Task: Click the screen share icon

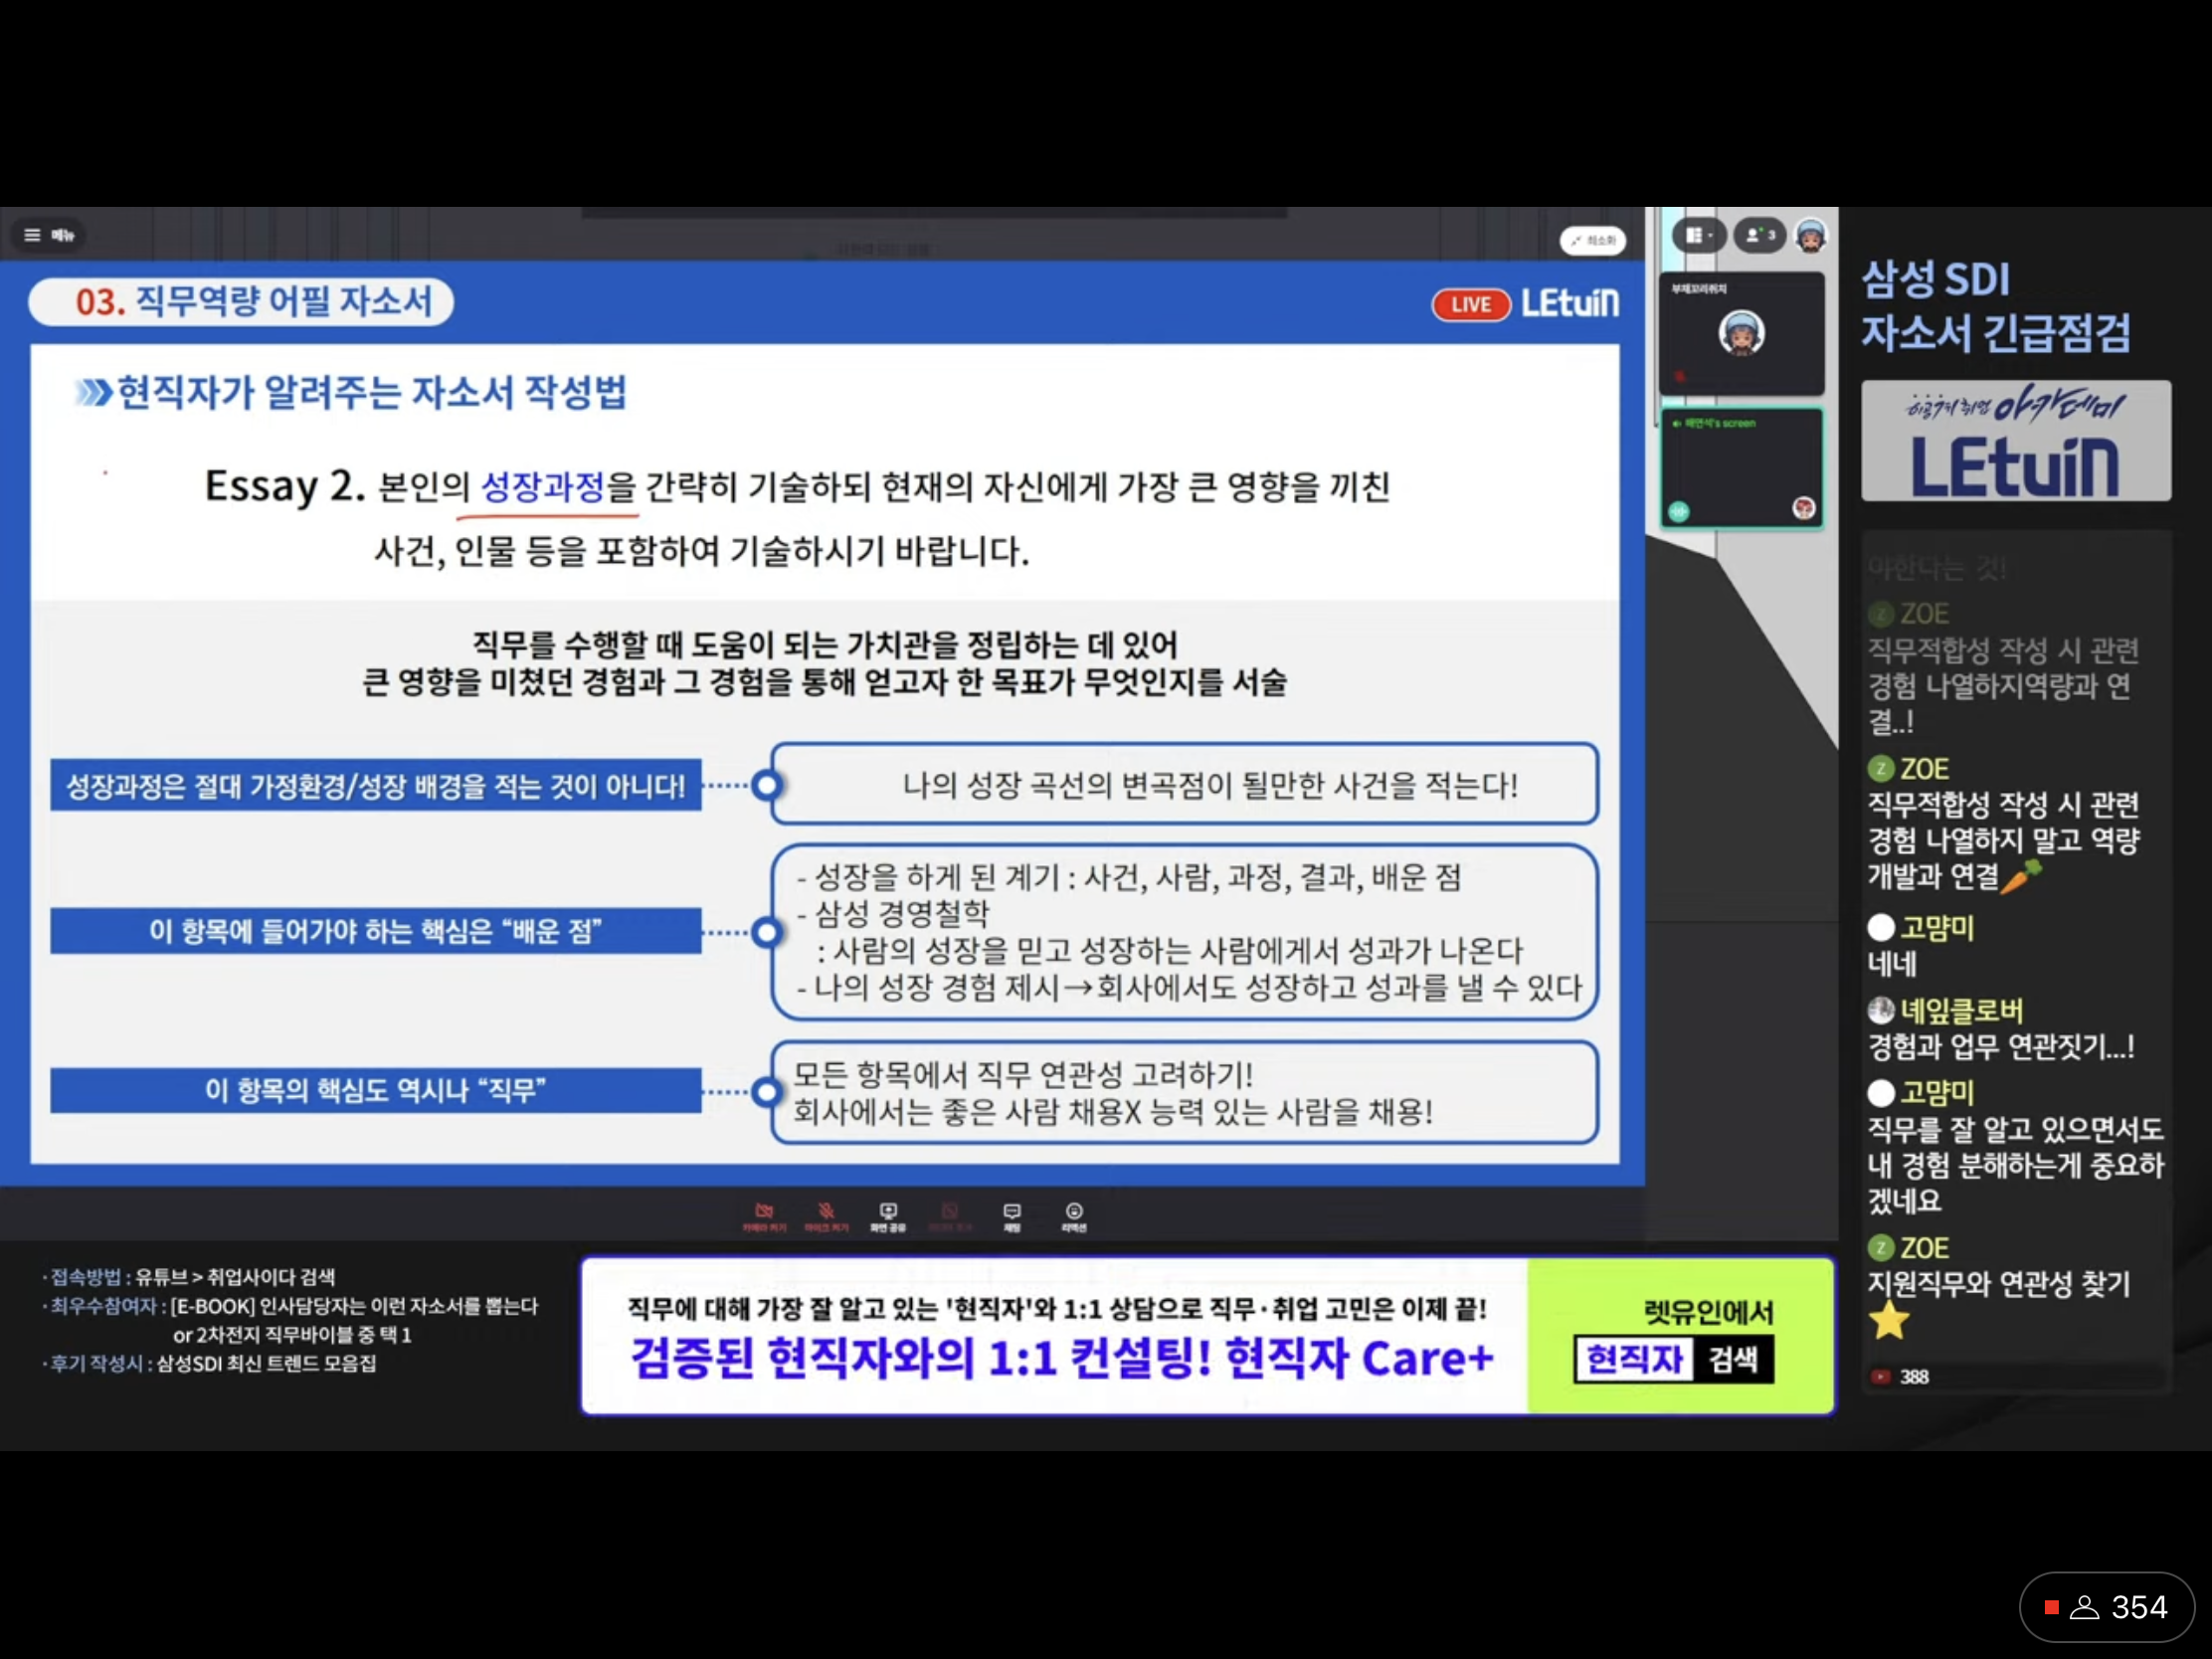Action: (888, 1215)
